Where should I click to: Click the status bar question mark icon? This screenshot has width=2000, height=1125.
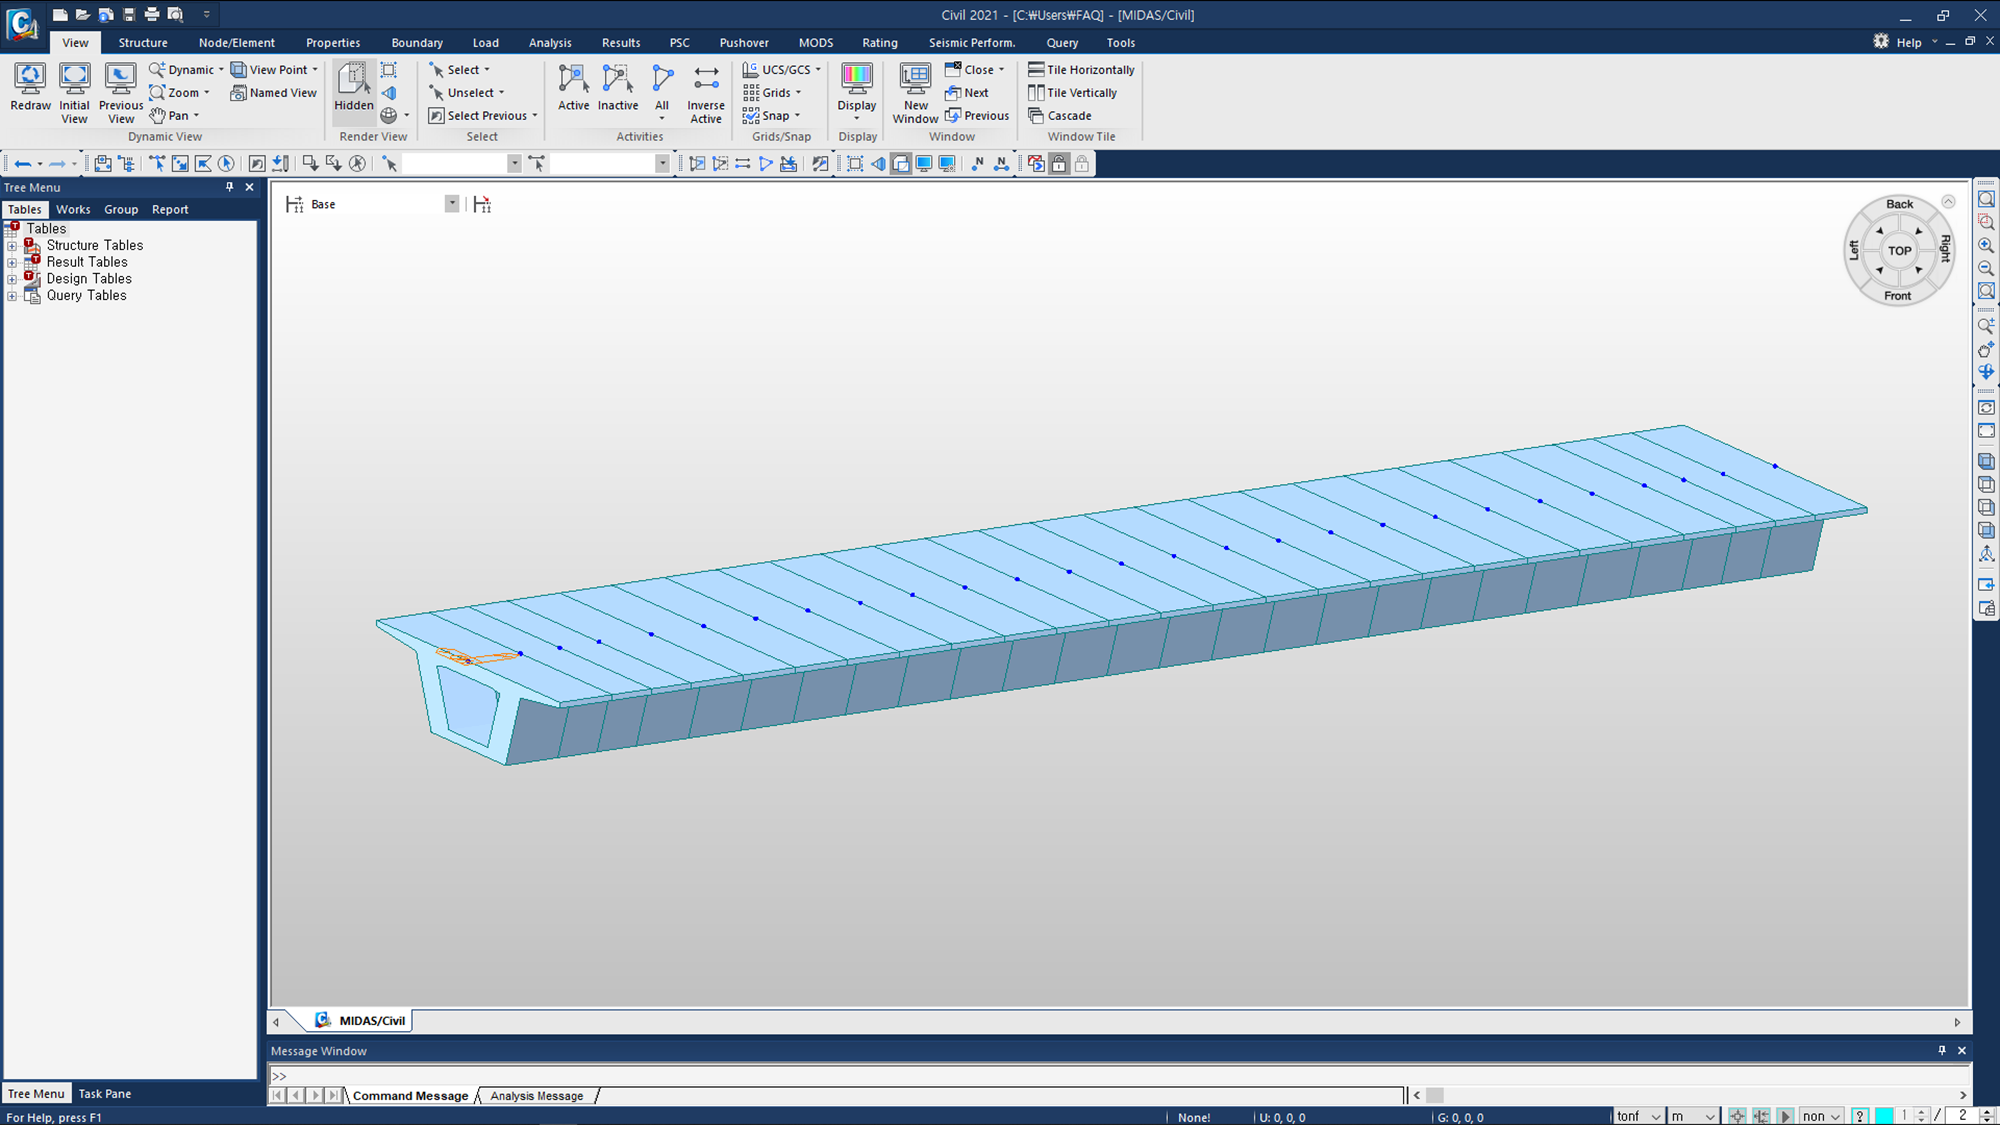coord(1860,1116)
